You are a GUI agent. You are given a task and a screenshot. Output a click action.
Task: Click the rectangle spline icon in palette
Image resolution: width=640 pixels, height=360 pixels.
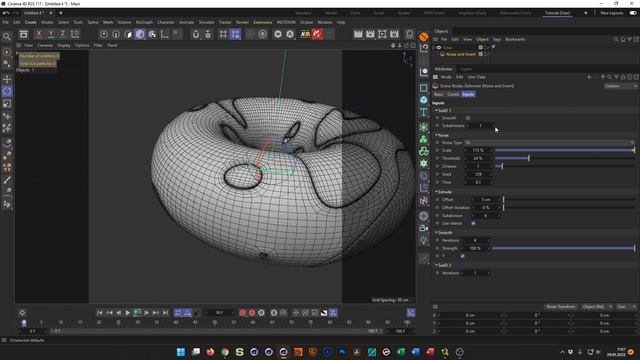pos(424,88)
